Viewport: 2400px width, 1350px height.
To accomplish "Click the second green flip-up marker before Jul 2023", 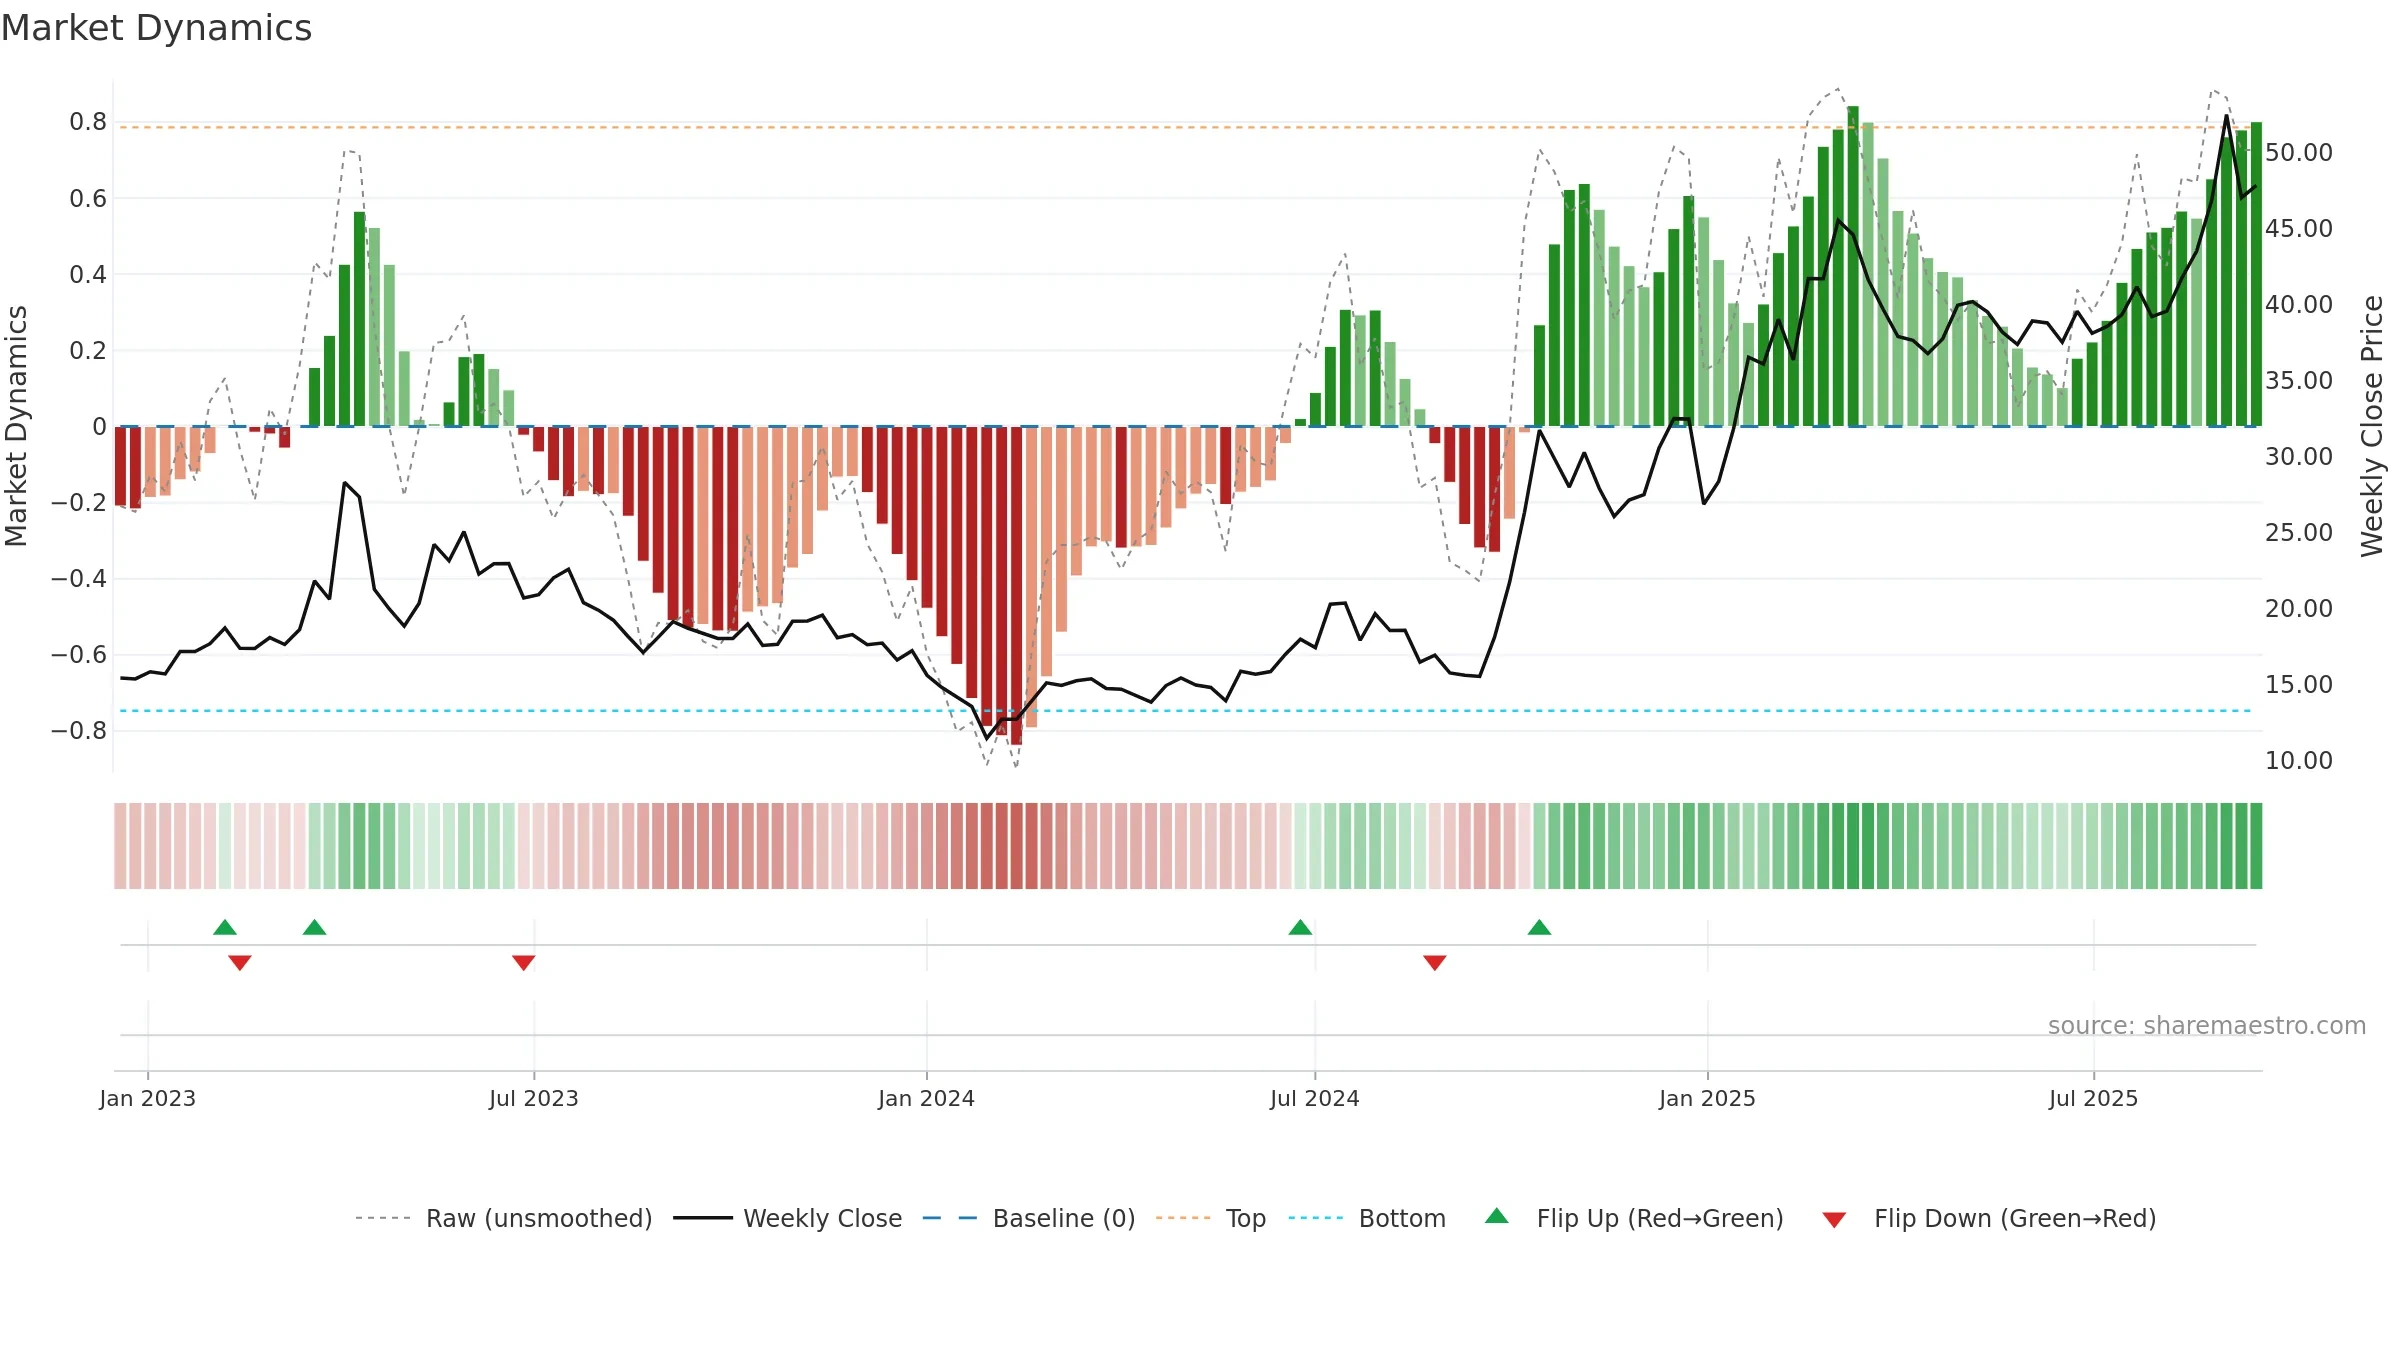I will point(315,927).
